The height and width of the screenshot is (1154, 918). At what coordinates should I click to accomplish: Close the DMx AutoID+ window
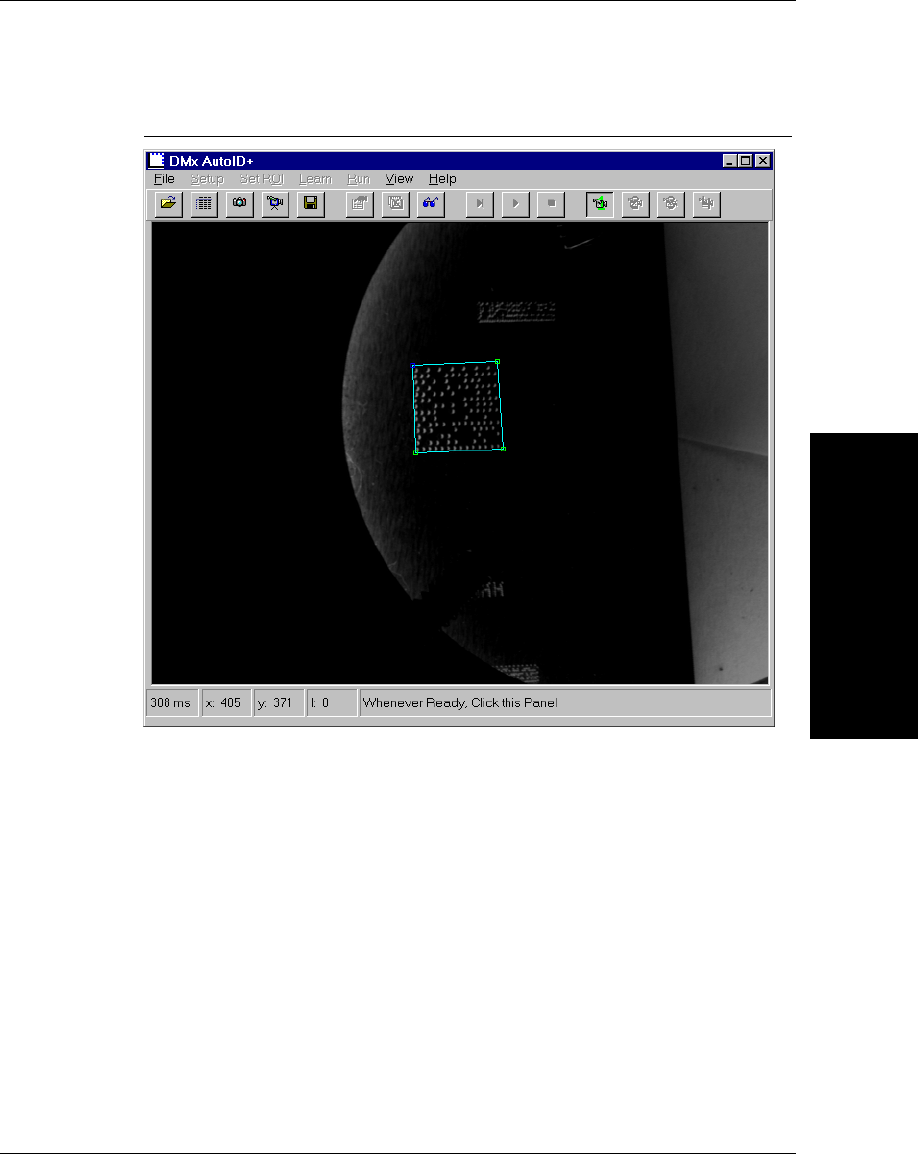pyautogui.click(x=763, y=160)
